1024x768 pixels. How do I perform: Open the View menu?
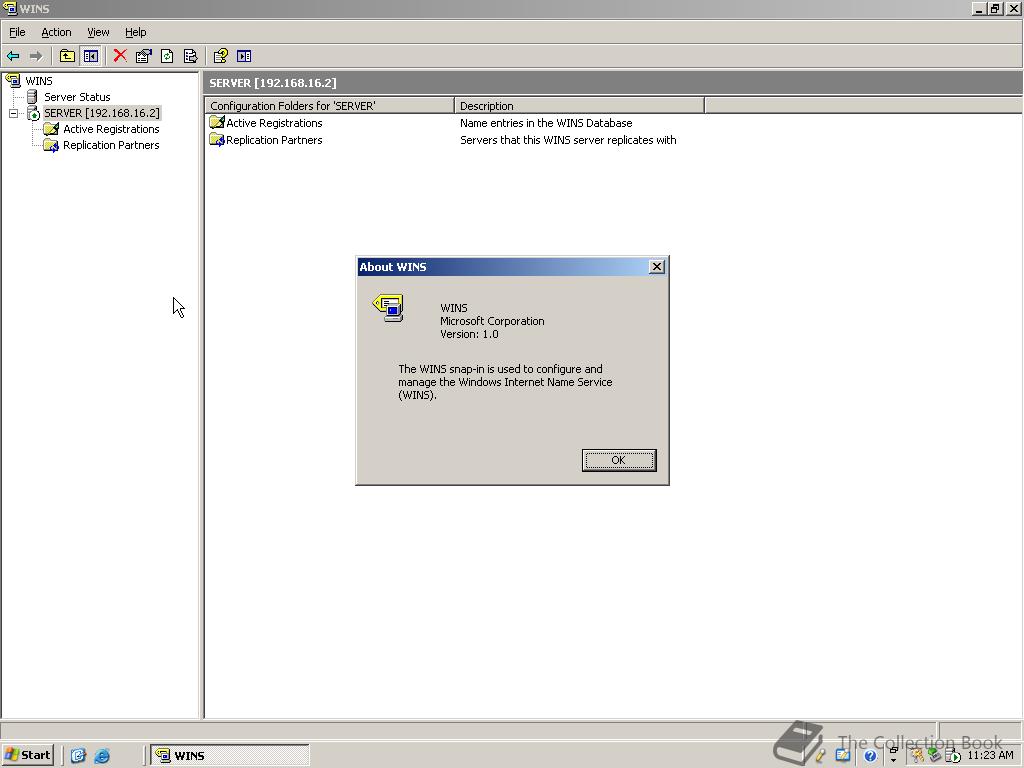[98, 32]
